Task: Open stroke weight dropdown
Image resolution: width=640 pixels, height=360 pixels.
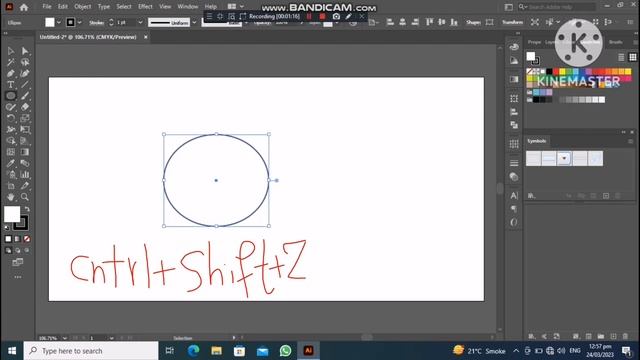Action: pos(140,22)
